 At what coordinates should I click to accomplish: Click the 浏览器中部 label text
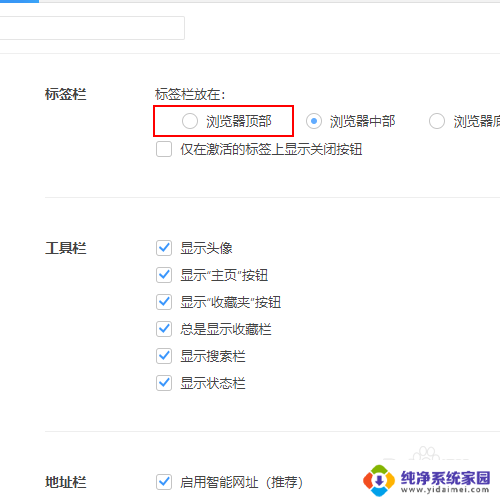click(x=362, y=121)
